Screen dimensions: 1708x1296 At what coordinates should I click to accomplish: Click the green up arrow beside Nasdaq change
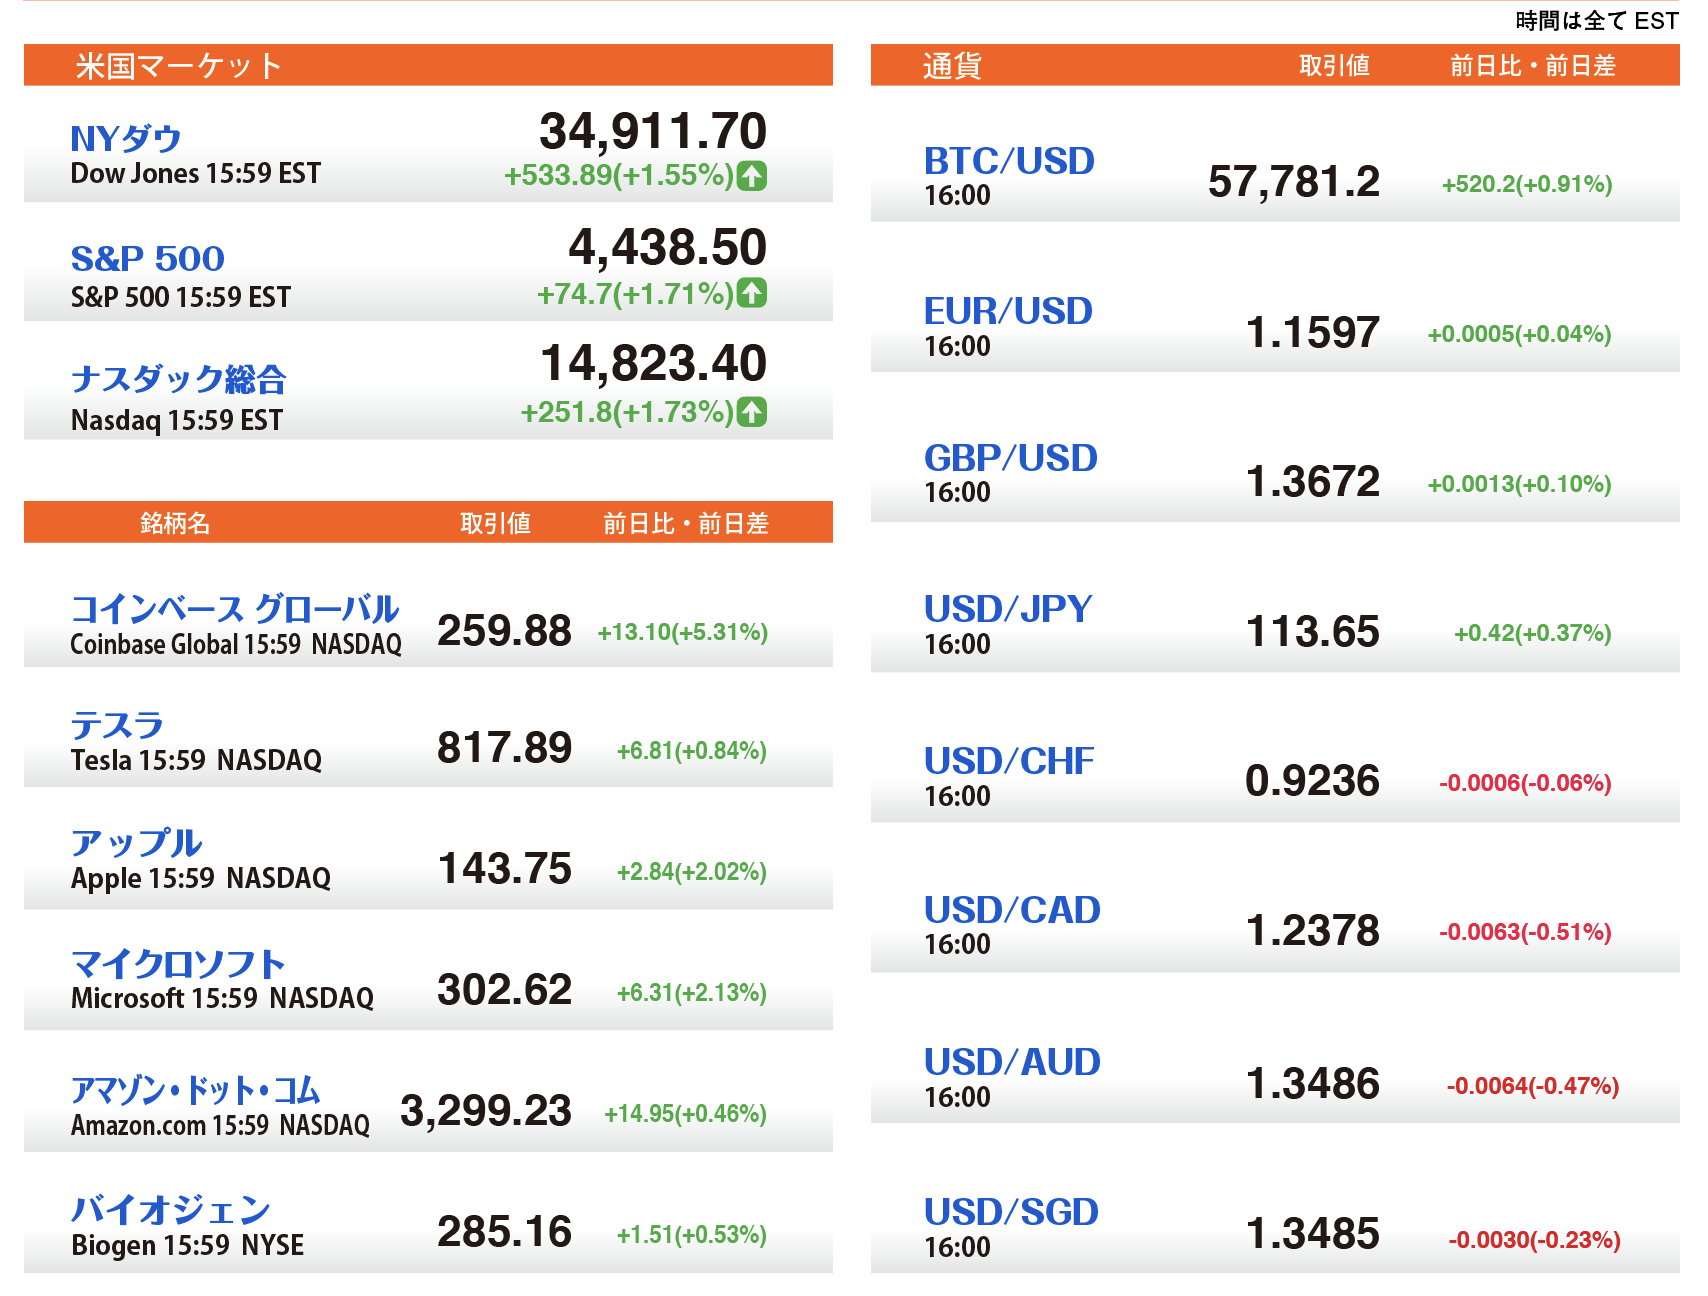(751, 412)
